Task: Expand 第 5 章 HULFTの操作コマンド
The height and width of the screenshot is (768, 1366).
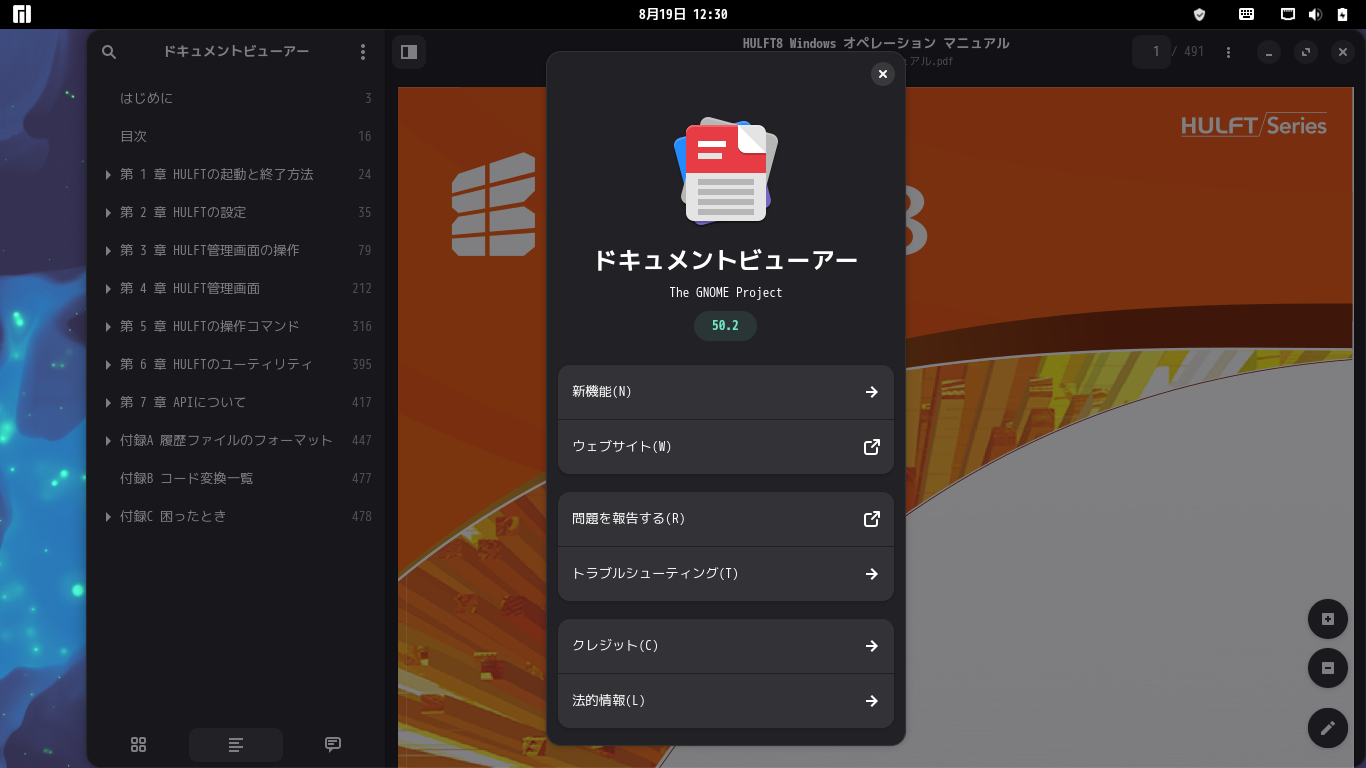Action: [108, 327]
